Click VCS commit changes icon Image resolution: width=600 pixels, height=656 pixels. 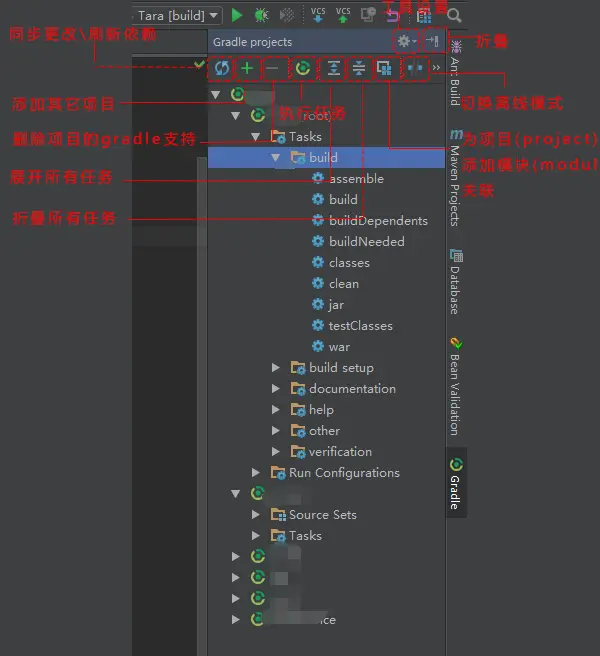pyautogui.click(x=343, y=15)
